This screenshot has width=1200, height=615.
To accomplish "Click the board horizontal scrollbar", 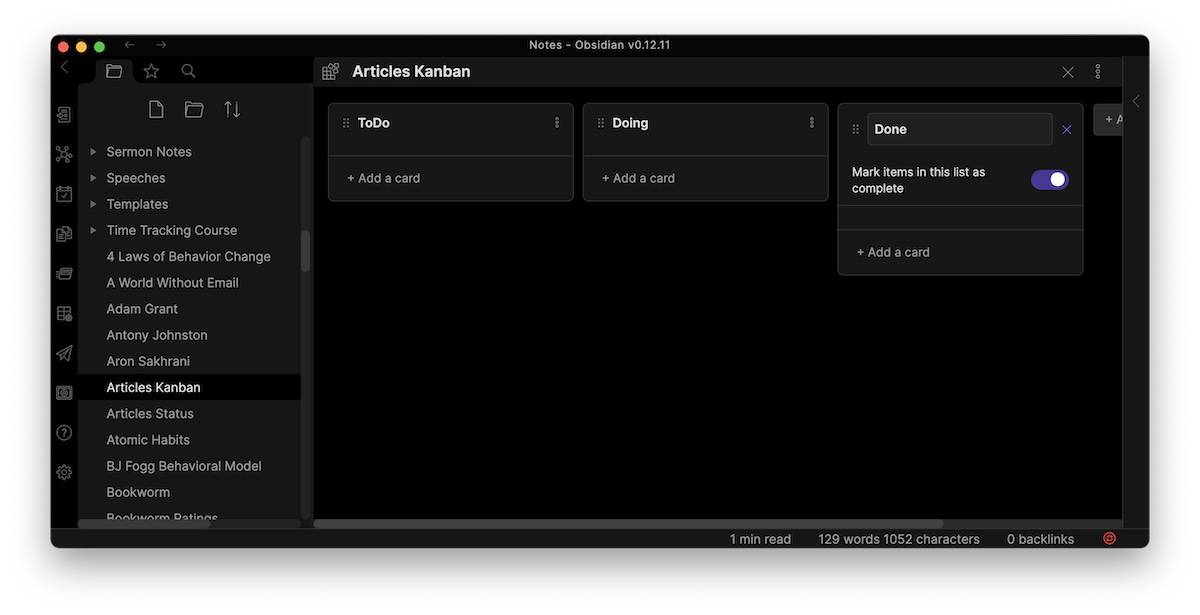I will coord(629,523).
